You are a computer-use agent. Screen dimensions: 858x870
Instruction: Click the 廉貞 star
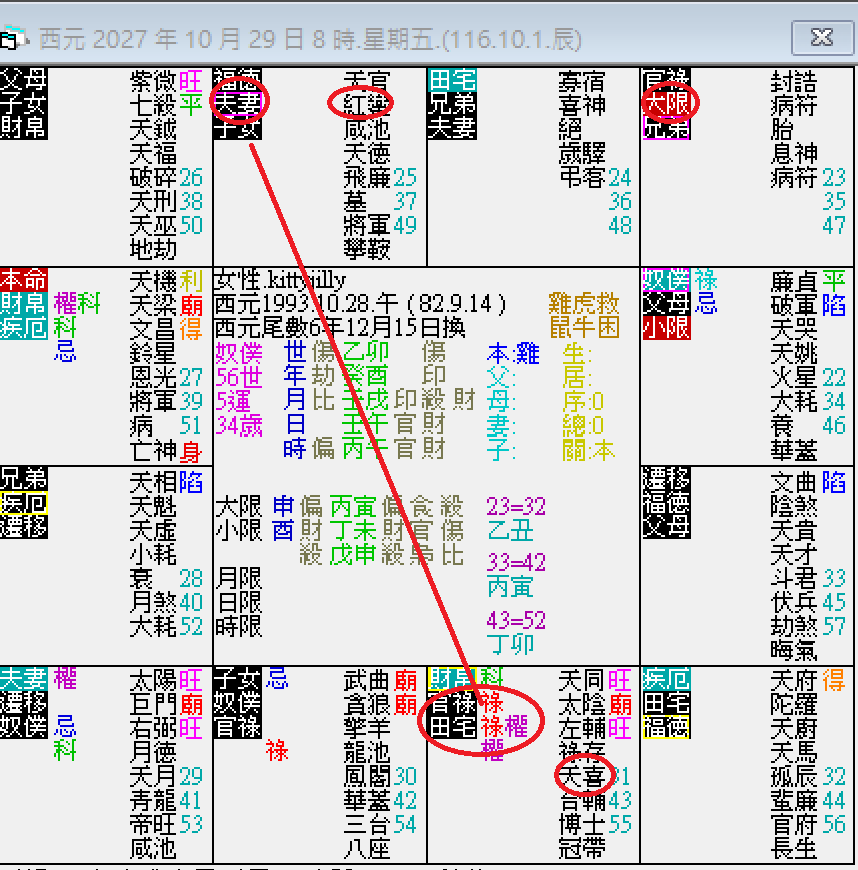(x=794, y=281)
